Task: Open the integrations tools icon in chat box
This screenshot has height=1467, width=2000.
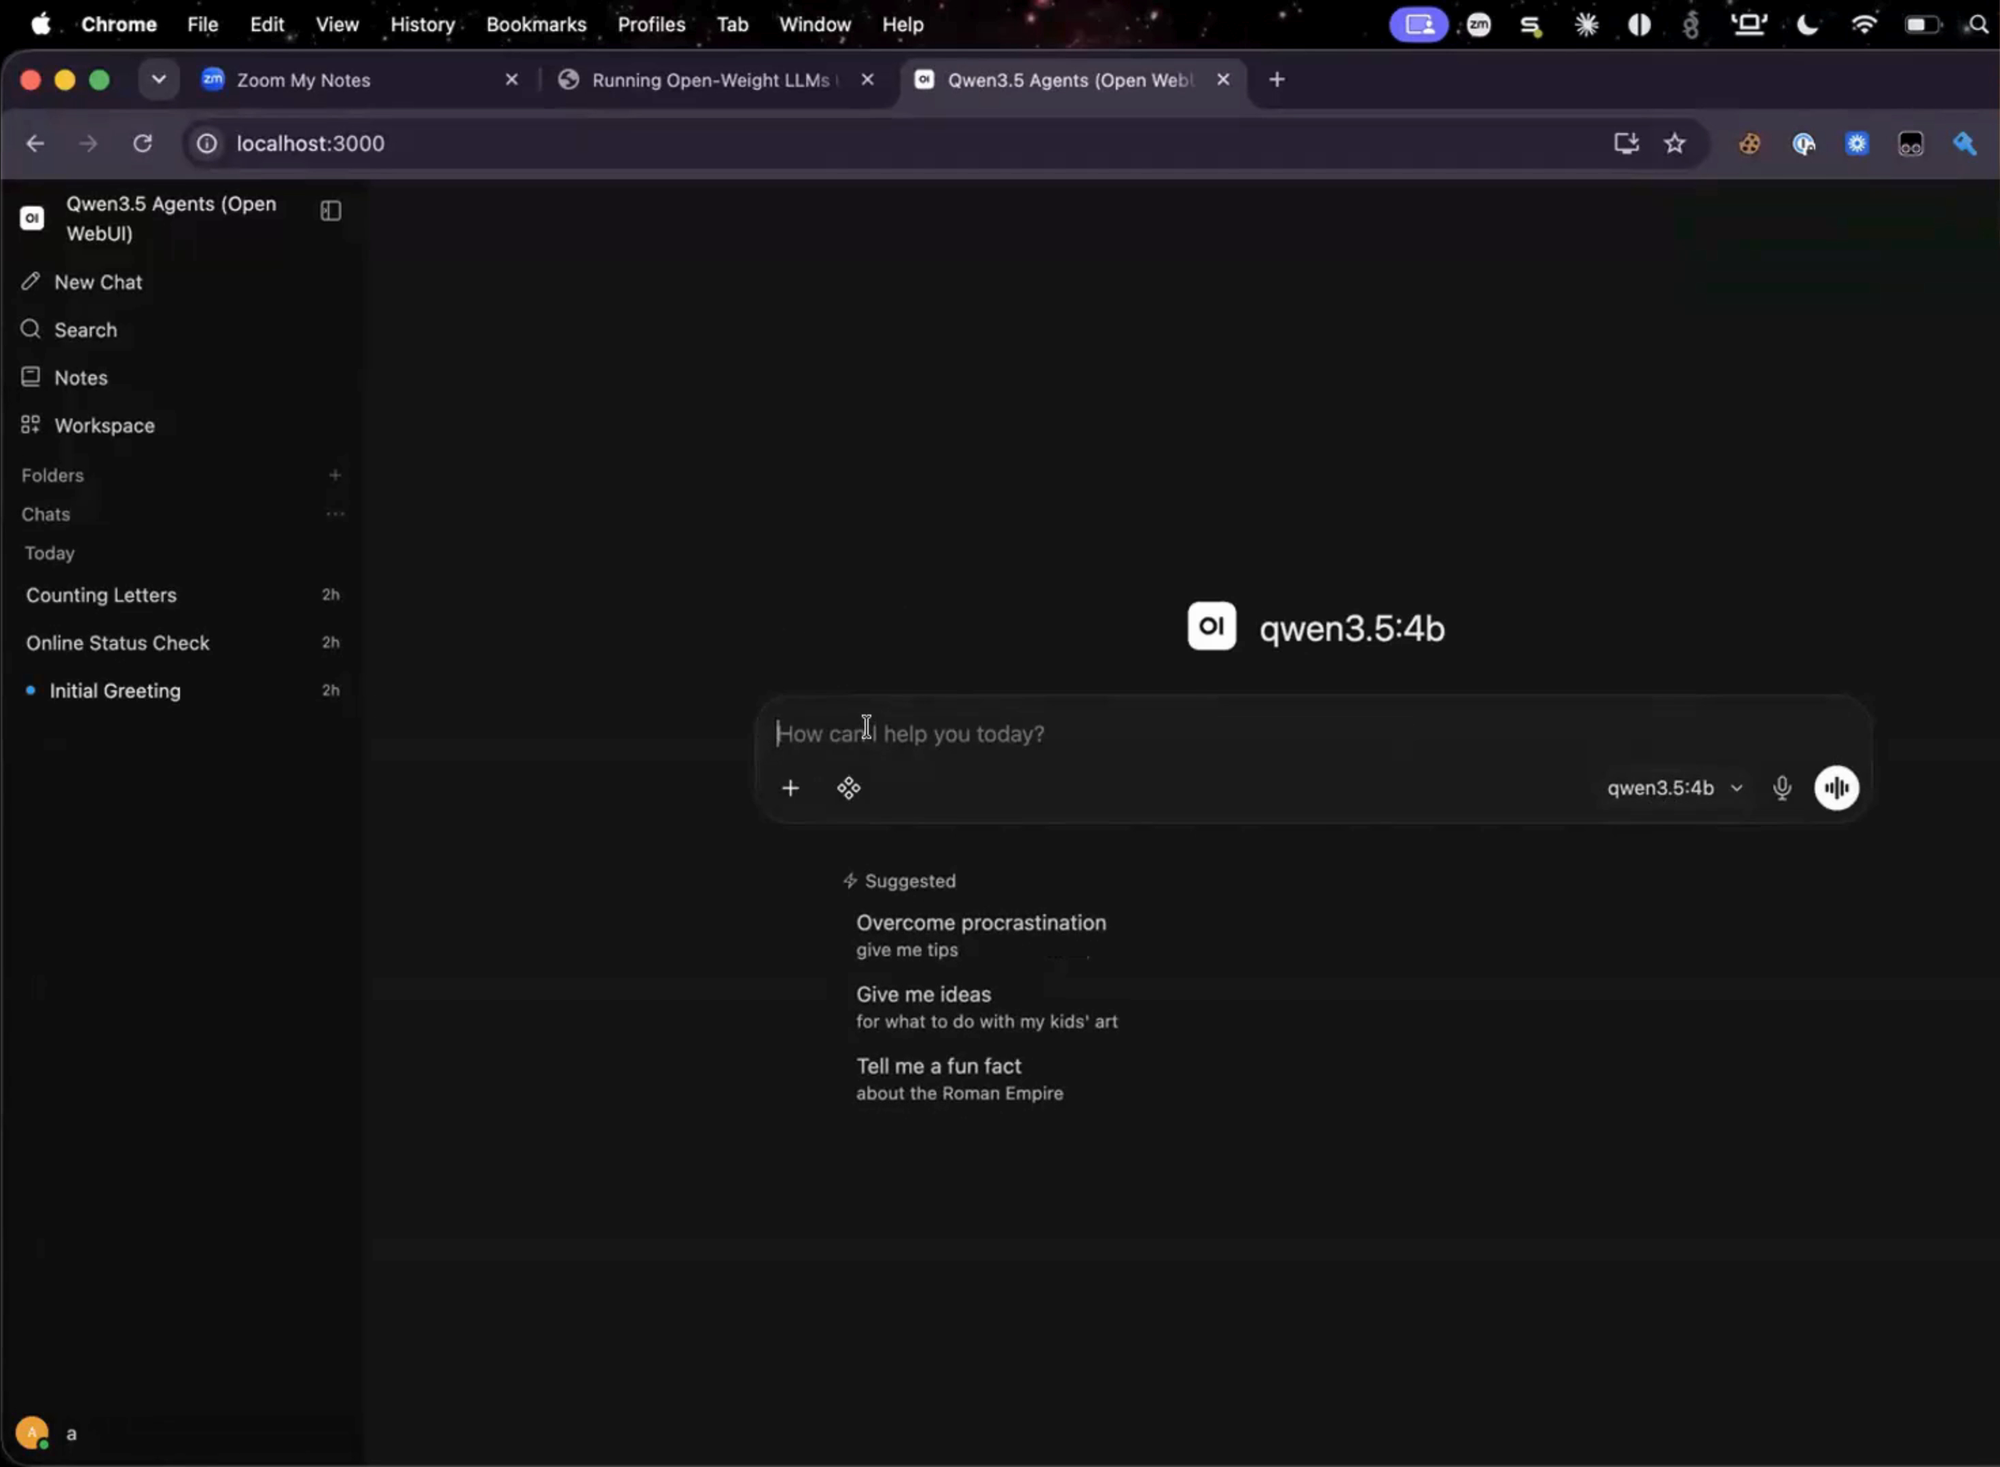Action: 849,788
